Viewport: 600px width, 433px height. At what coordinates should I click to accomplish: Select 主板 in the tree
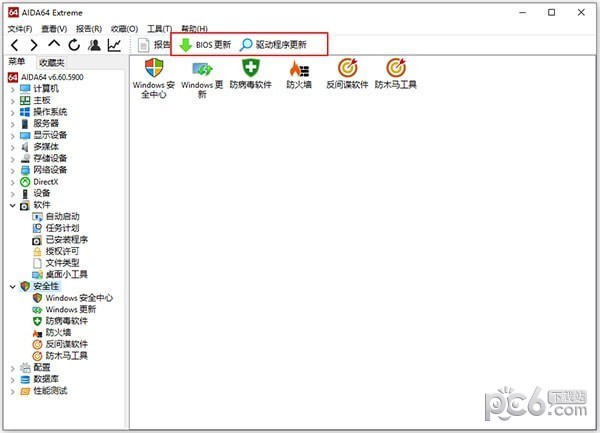pos(35,101)
